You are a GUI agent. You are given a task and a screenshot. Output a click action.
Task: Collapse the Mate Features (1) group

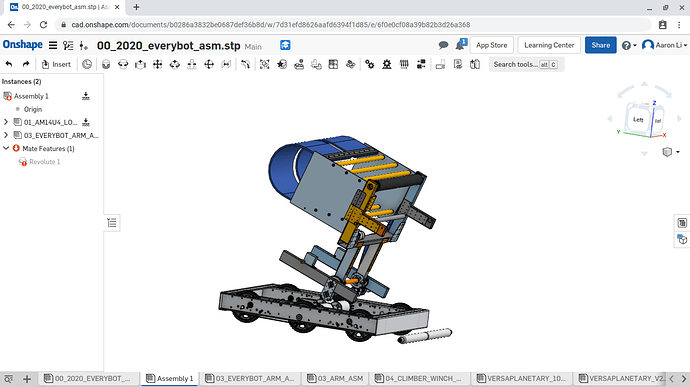(x=6, y=148)
